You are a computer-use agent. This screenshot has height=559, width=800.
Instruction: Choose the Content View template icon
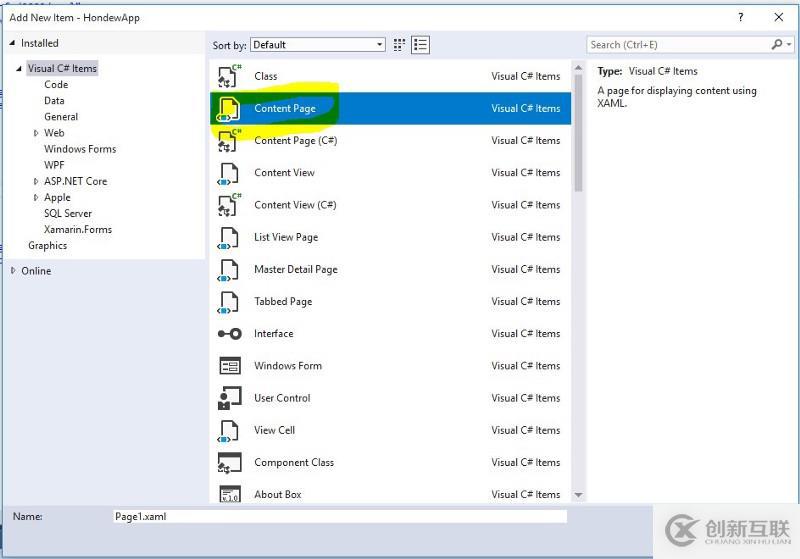229,173
